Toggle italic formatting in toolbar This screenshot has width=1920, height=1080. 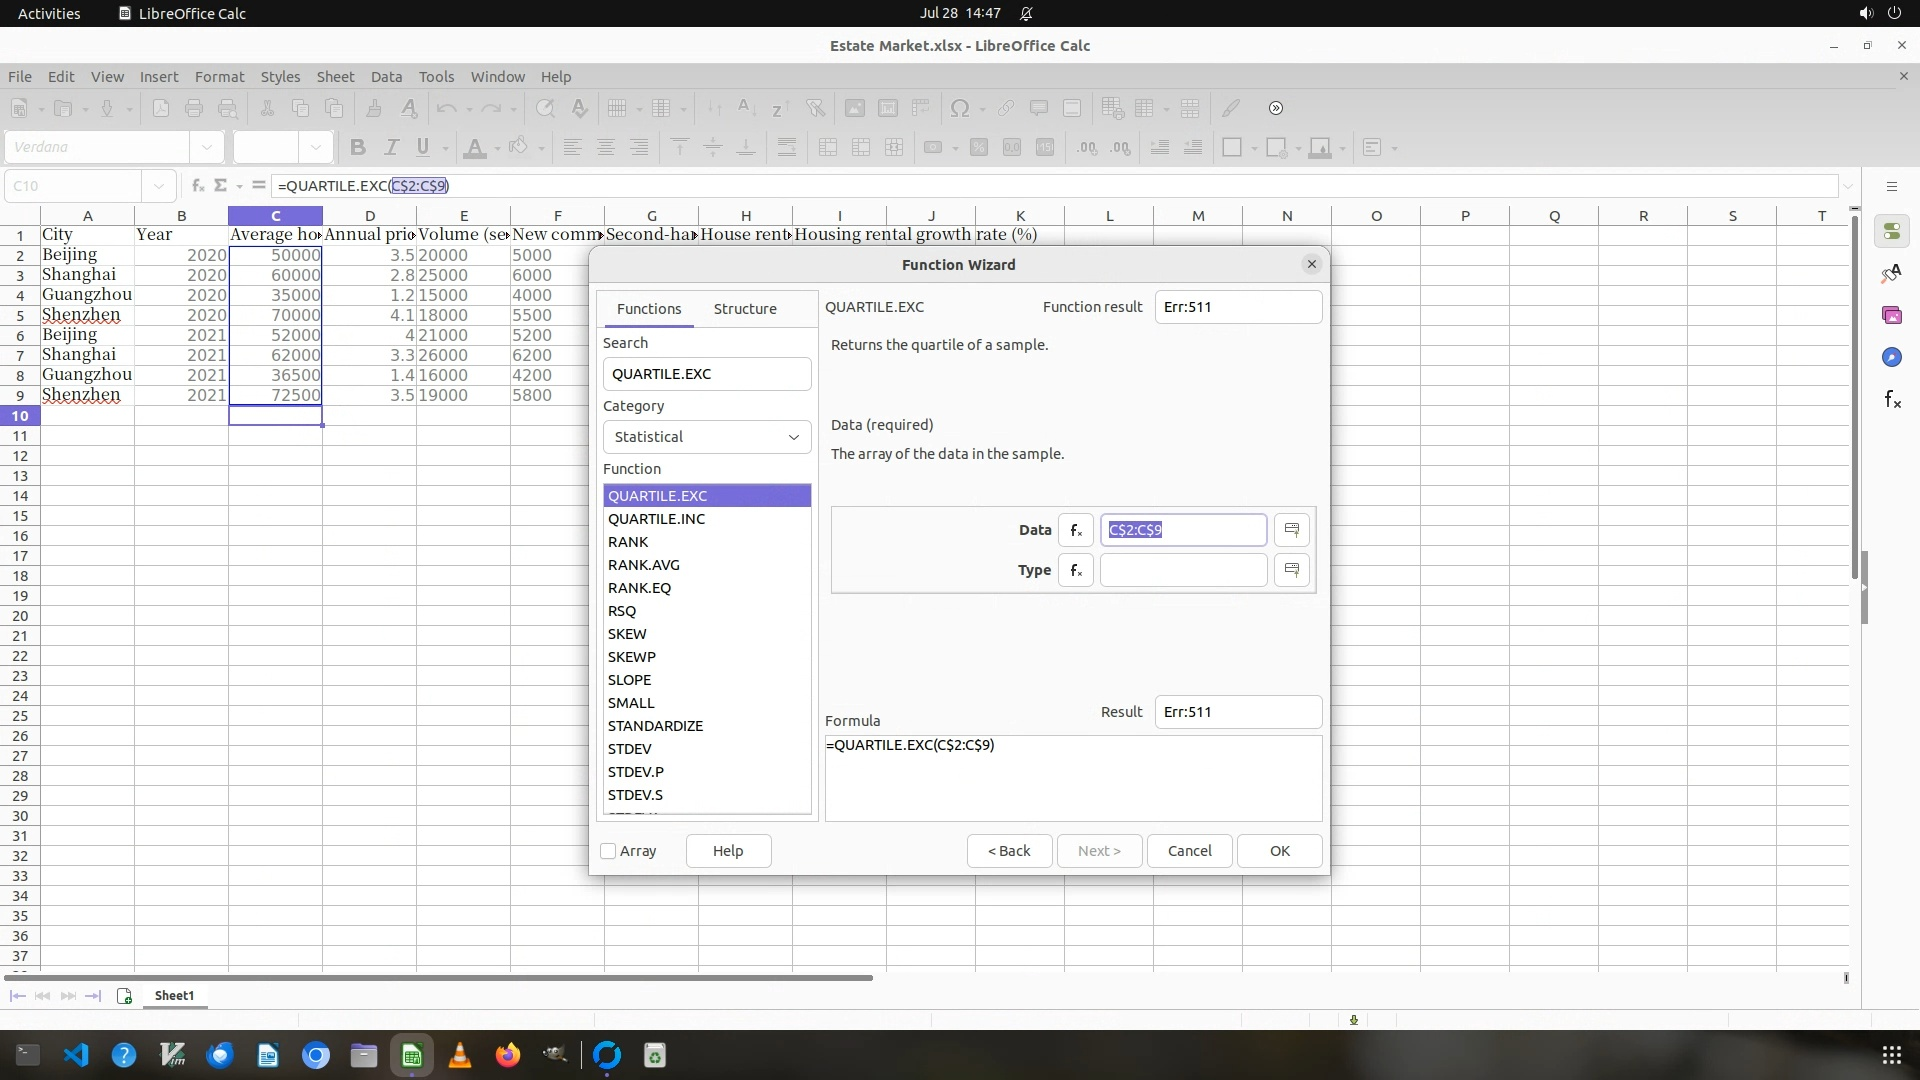point(391,148)
